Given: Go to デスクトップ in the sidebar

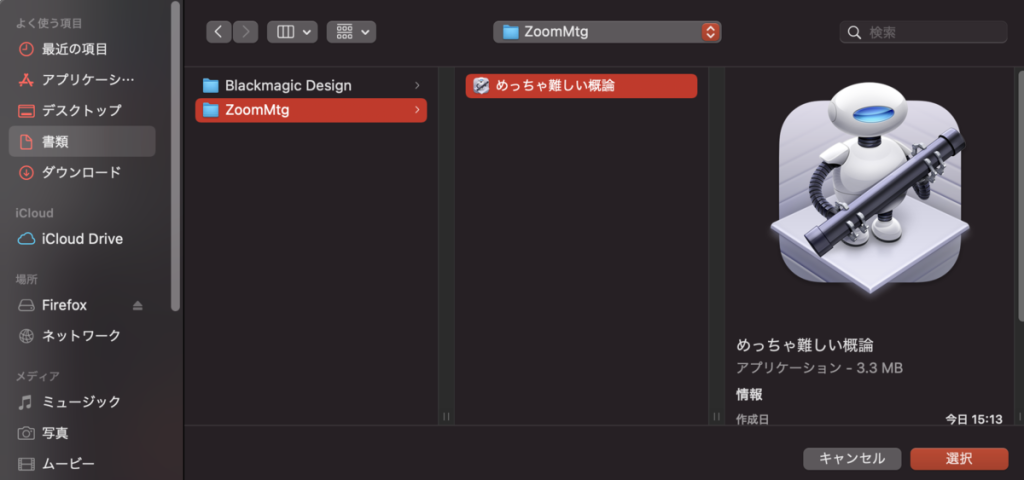Looking at the screenshot, I should pos(81,110).
